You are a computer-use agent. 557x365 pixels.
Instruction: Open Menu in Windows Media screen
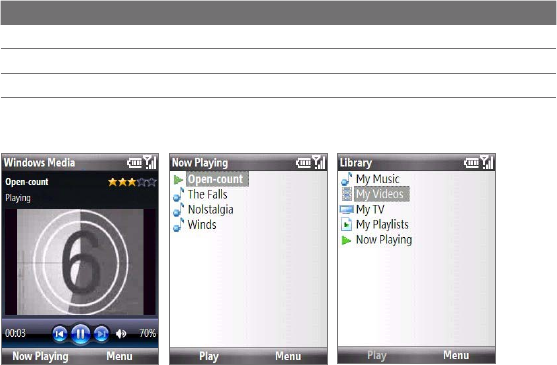tap(119, 356)
